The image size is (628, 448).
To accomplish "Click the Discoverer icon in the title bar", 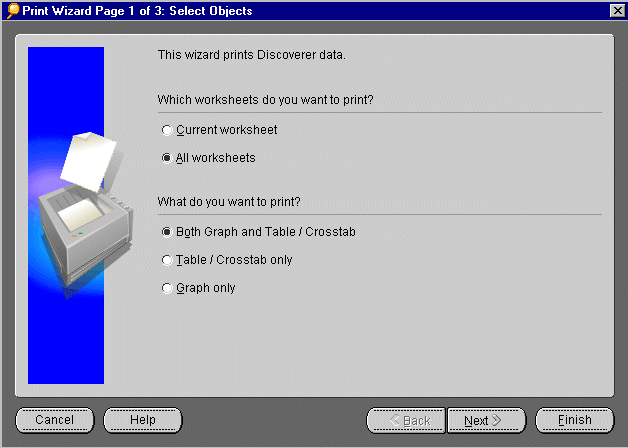I will pos(11,10).
